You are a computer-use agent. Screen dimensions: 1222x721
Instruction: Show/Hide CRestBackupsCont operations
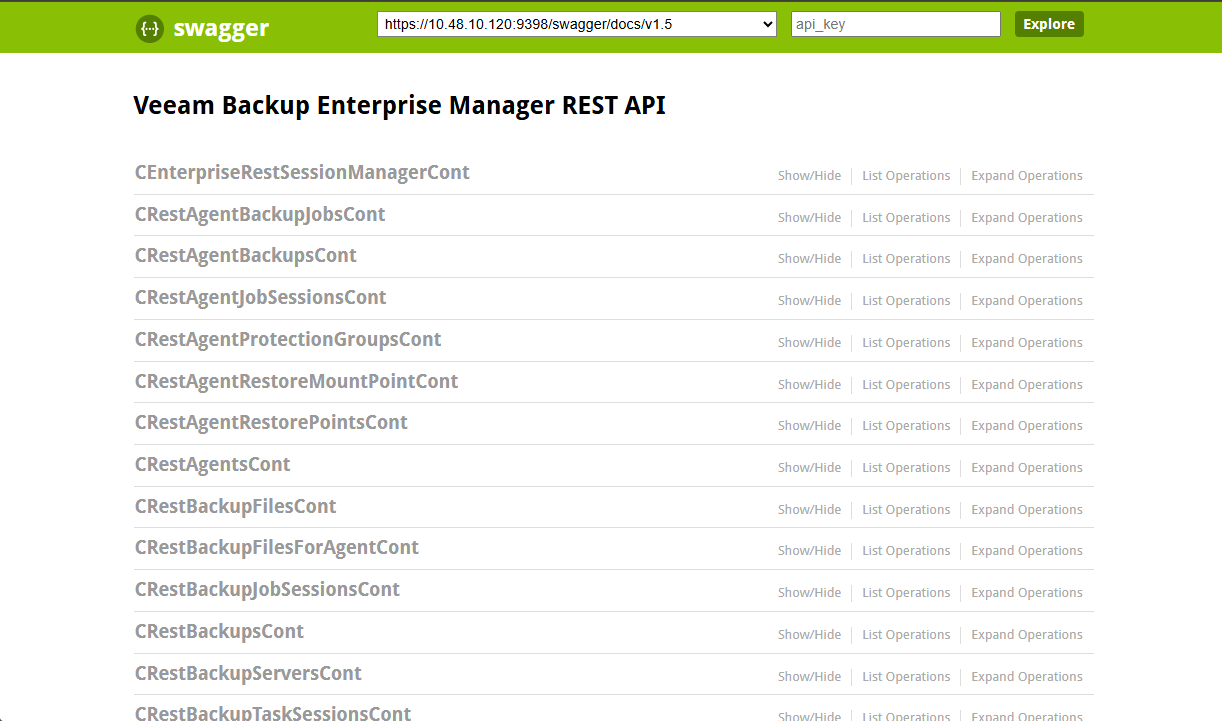coord(810,635)
